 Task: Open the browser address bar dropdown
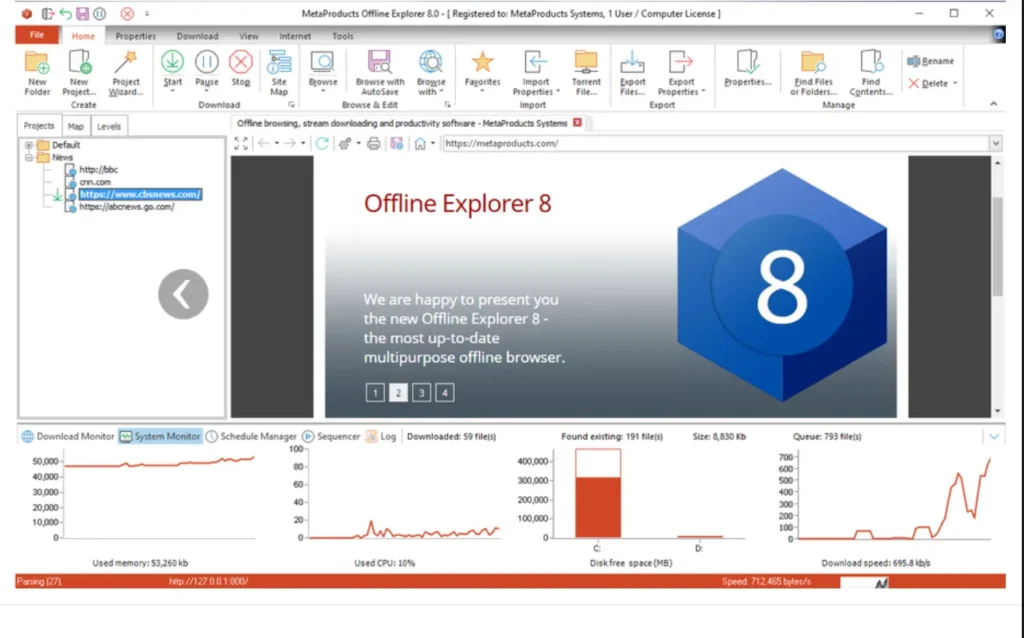tap(995, 143)
